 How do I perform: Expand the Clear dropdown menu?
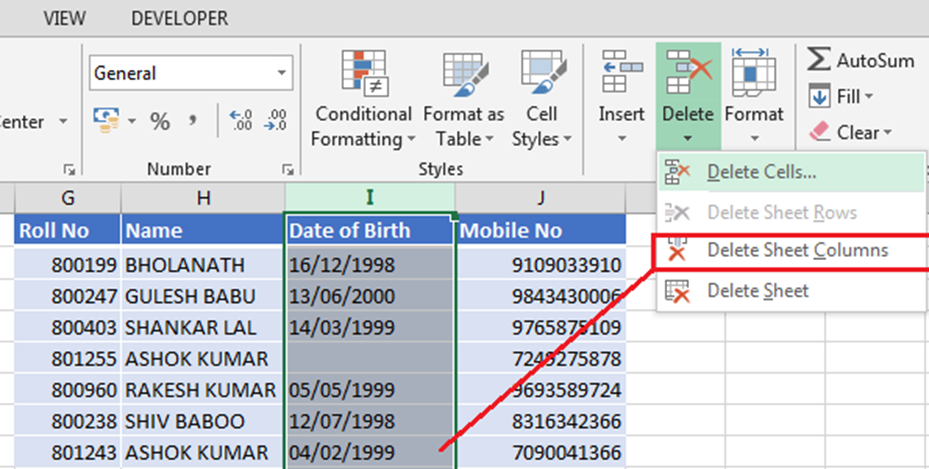click(x=887, y=133)
